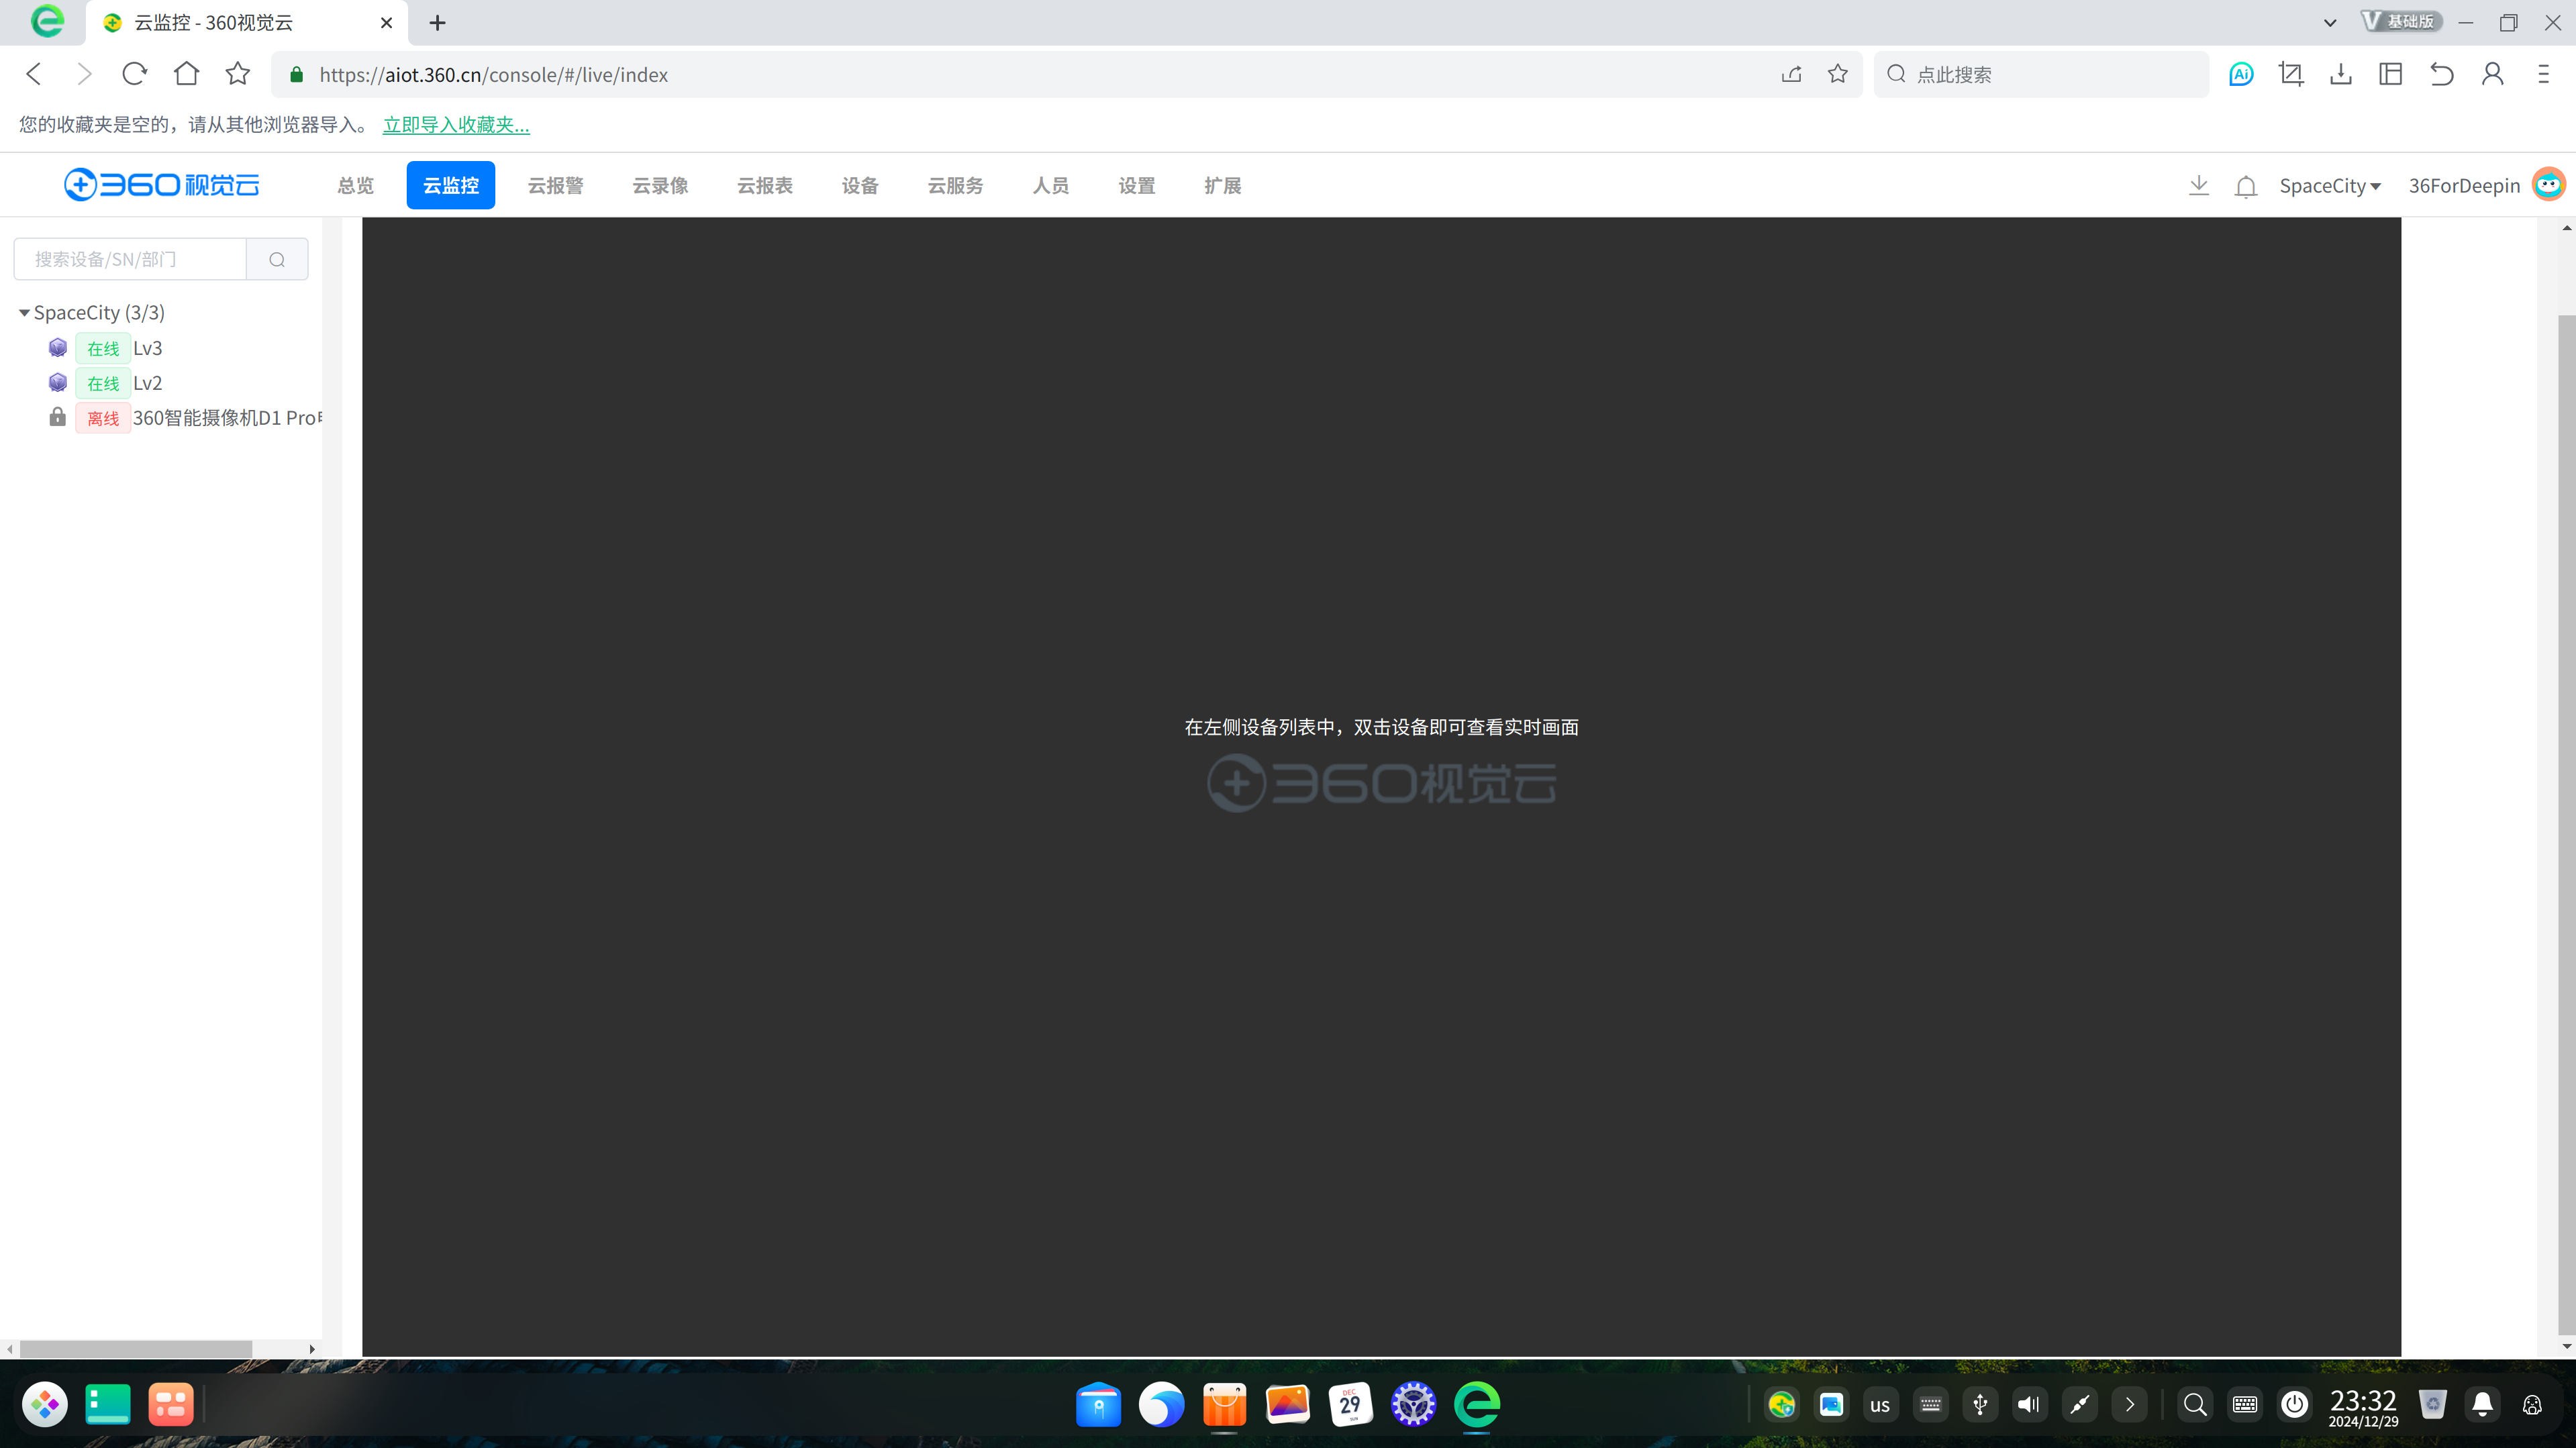Click the power button in the taskbar
This screenshot has width=2576, height=1448.
click(x=2294, y=1405)
